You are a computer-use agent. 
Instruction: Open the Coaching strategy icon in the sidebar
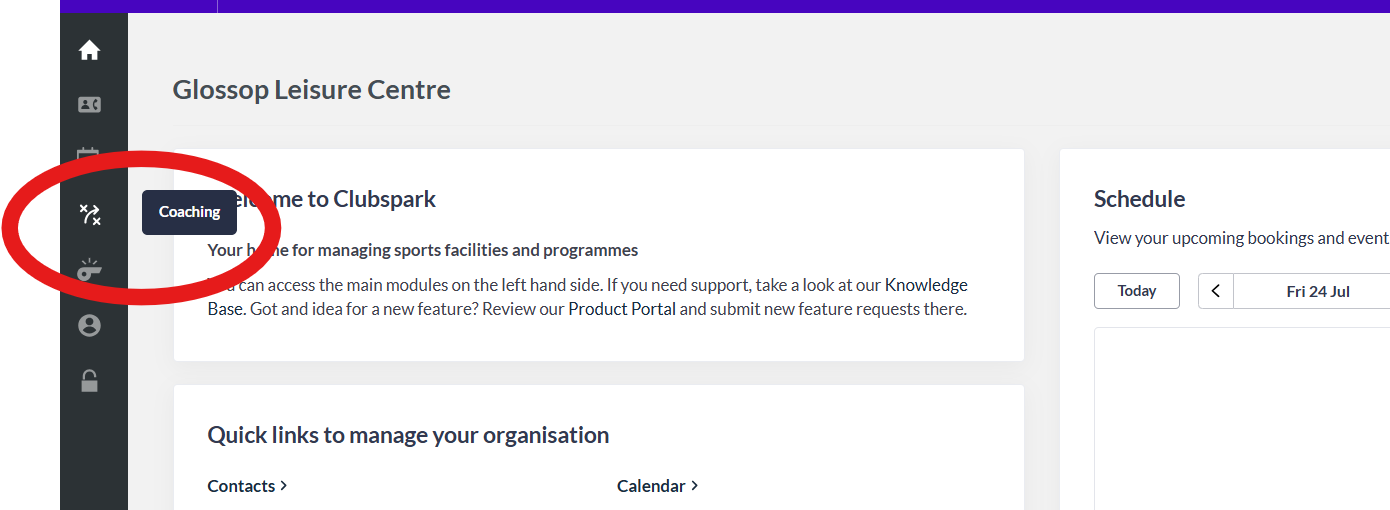point(89,213)
